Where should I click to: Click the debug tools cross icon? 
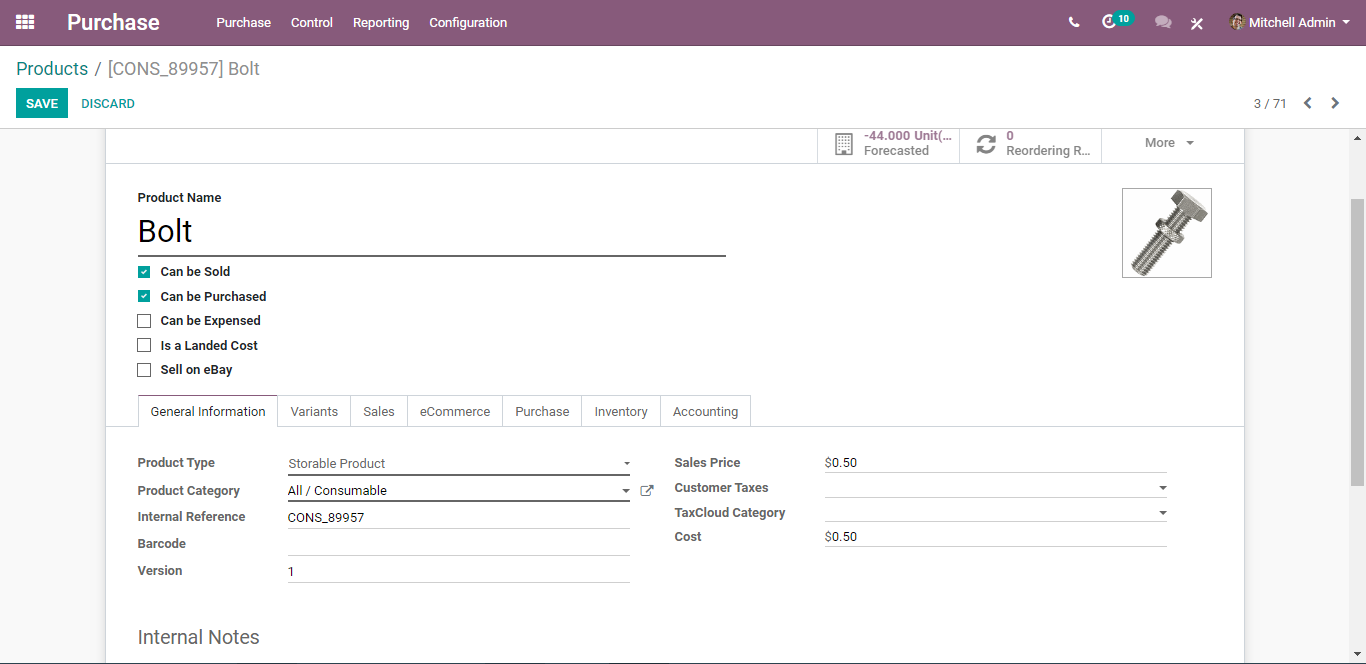click(1196, 23)
